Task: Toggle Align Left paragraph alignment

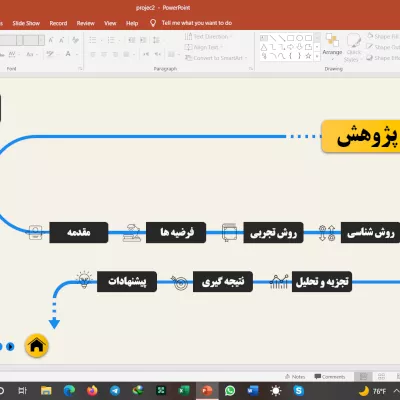Action: point(93,54)
